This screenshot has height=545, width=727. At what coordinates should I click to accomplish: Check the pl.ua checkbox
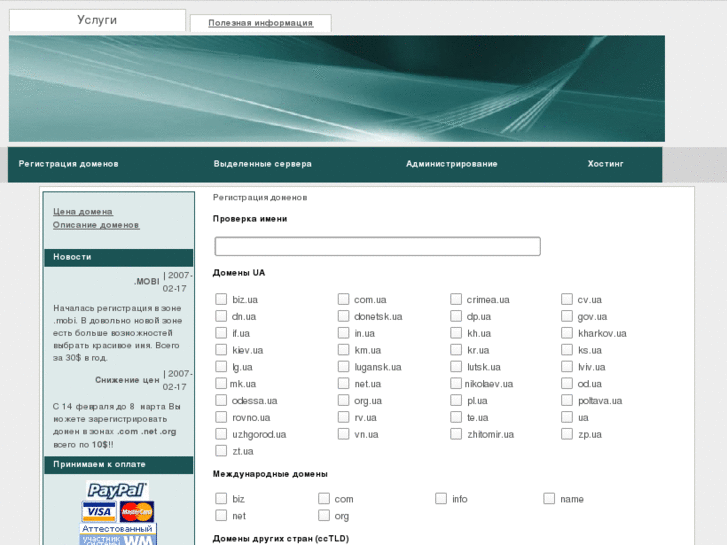pos(456,400)
